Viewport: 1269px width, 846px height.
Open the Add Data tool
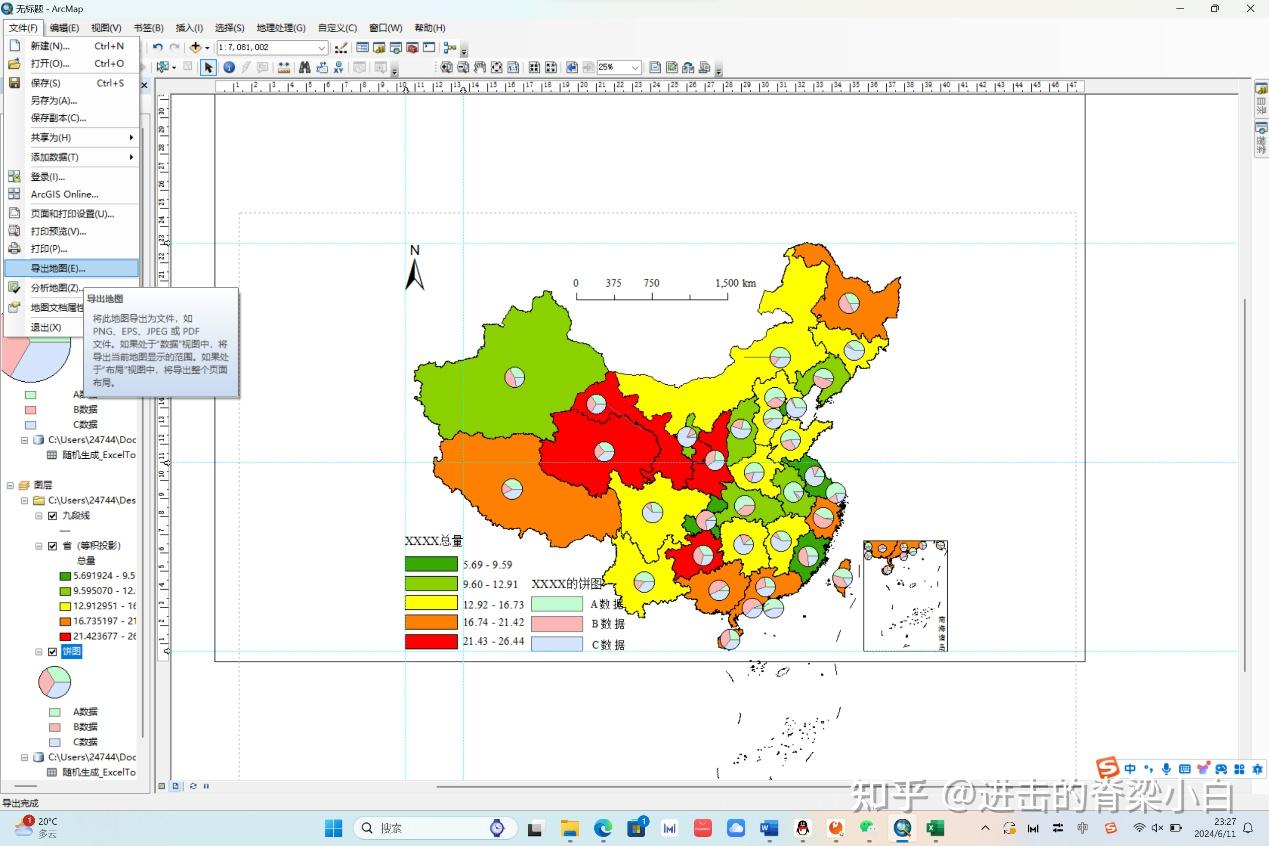coord(196,46)
